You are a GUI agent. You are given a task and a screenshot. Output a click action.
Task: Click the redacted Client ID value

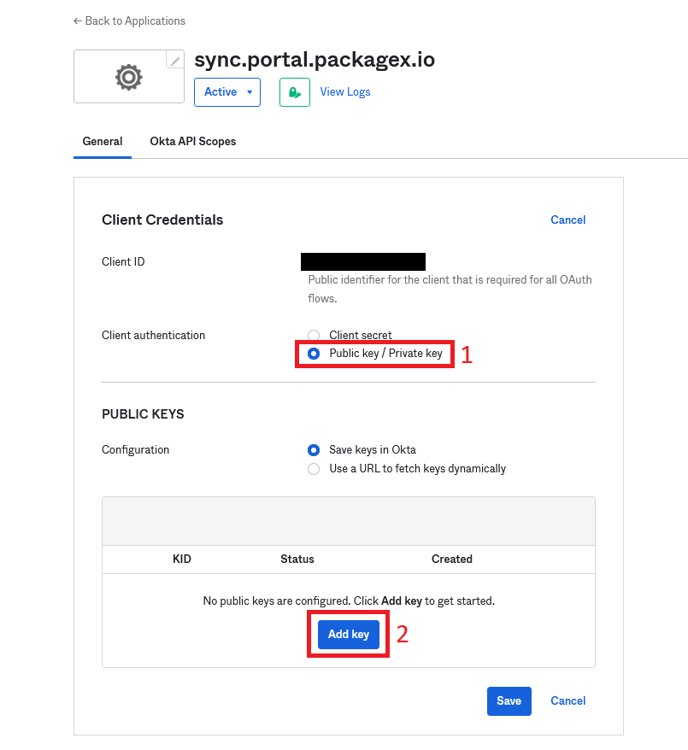[363, 262]
